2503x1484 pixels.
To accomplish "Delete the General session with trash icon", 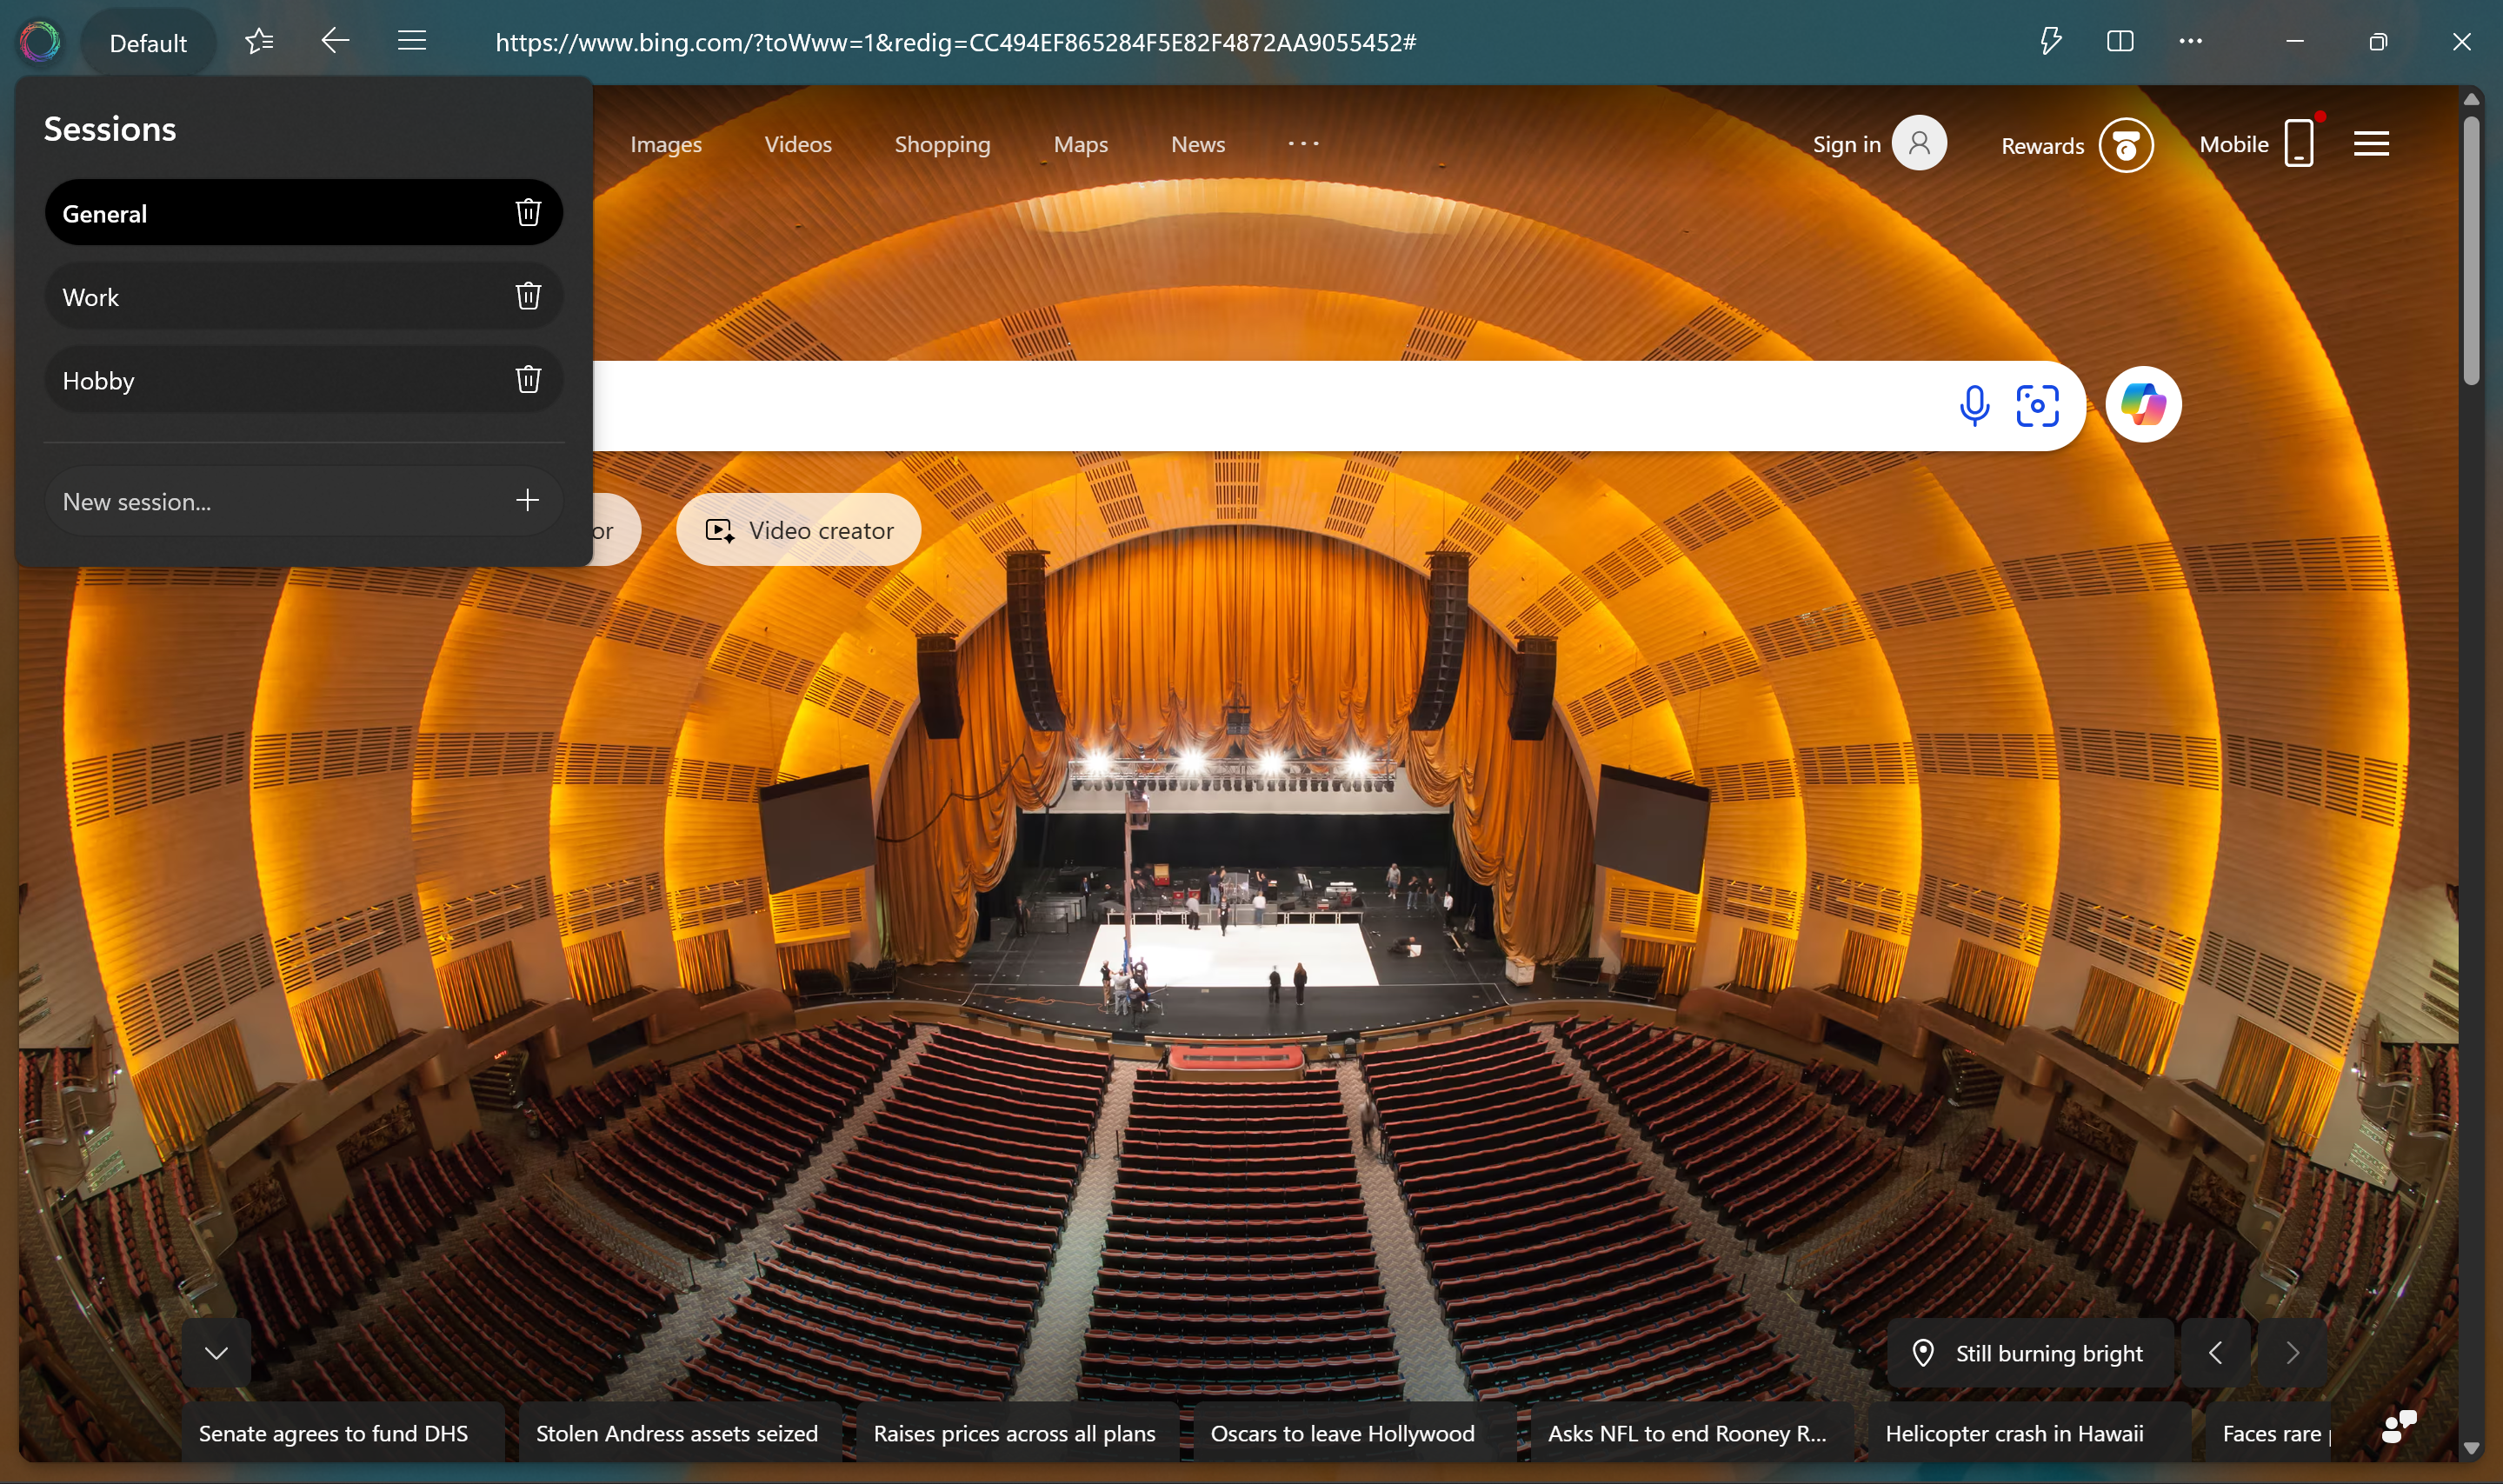I will [x=528, y=212].
